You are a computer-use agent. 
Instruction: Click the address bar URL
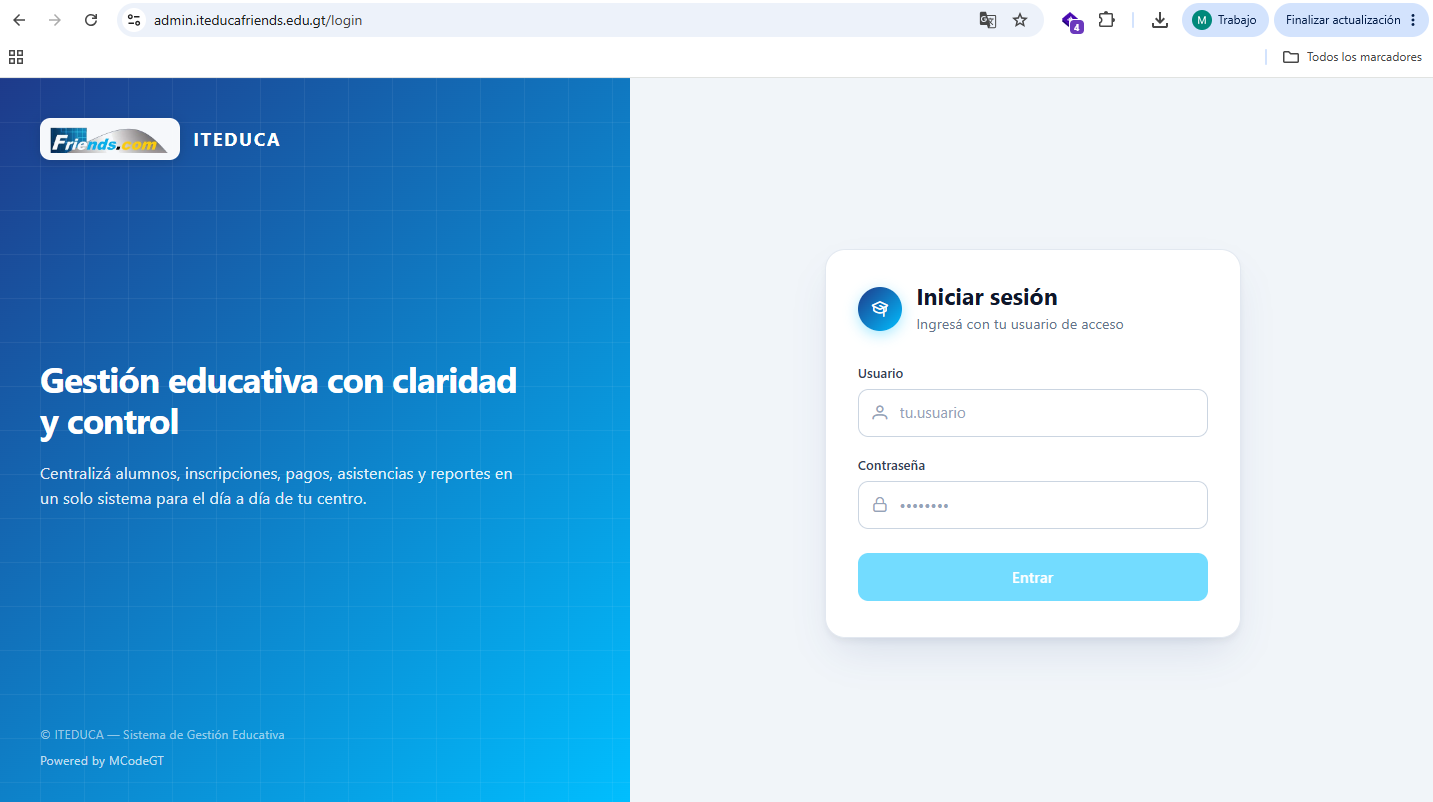[x=258, y=20]
